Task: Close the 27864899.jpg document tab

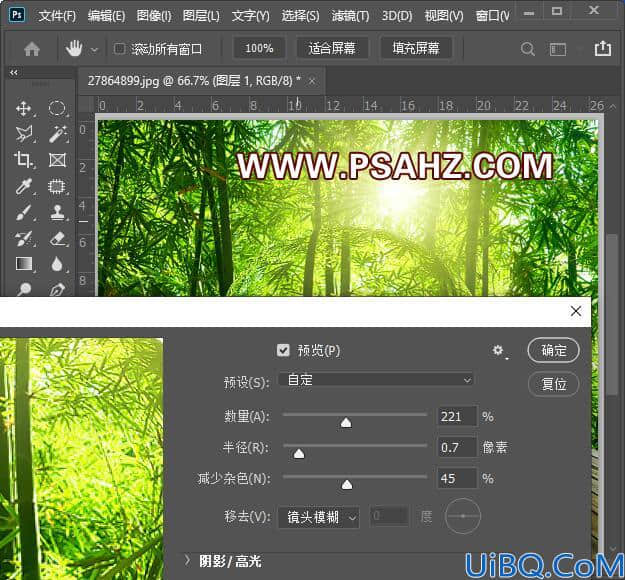Action: [x=312, y=81]
